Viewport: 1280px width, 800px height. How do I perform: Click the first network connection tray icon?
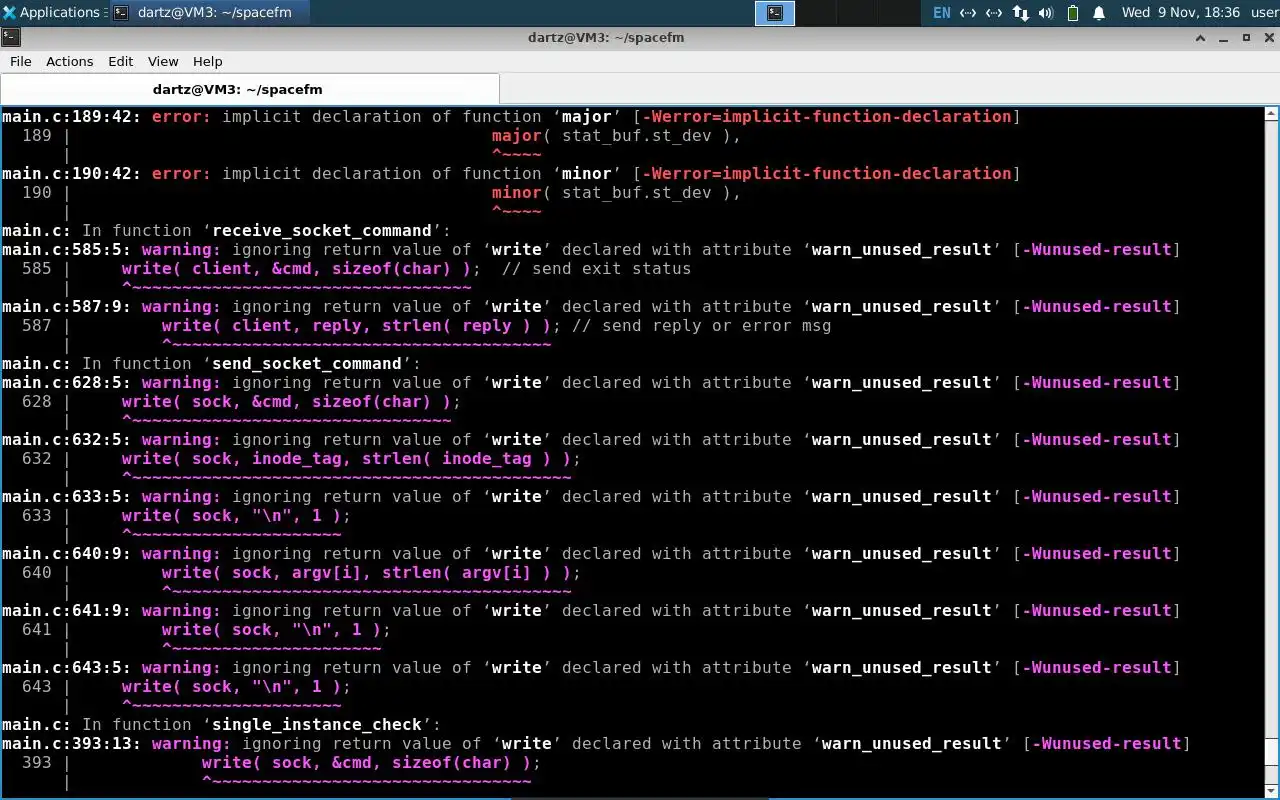pos(968,12)
